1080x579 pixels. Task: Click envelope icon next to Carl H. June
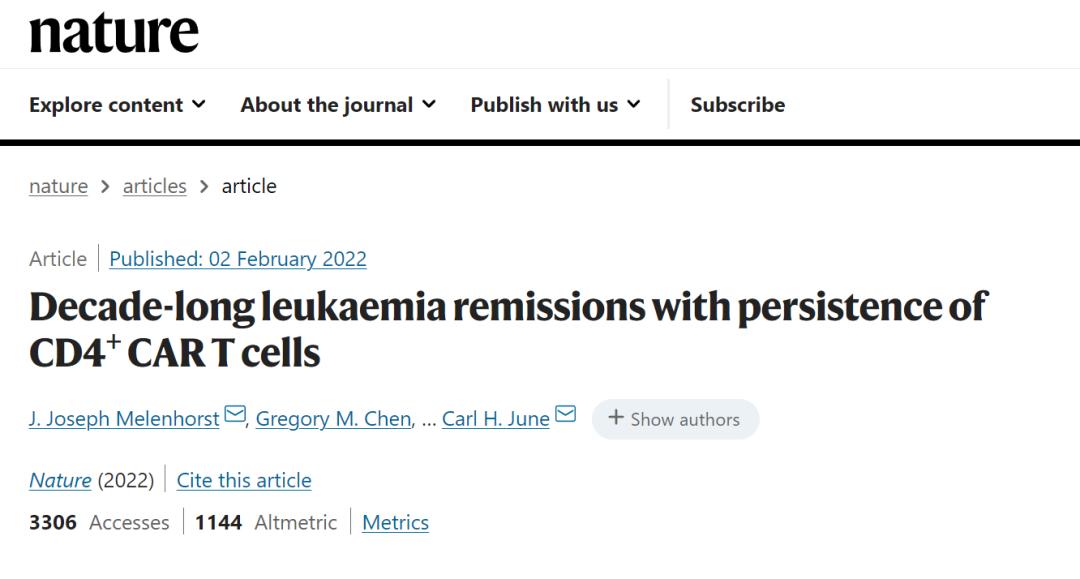[565, 414]
